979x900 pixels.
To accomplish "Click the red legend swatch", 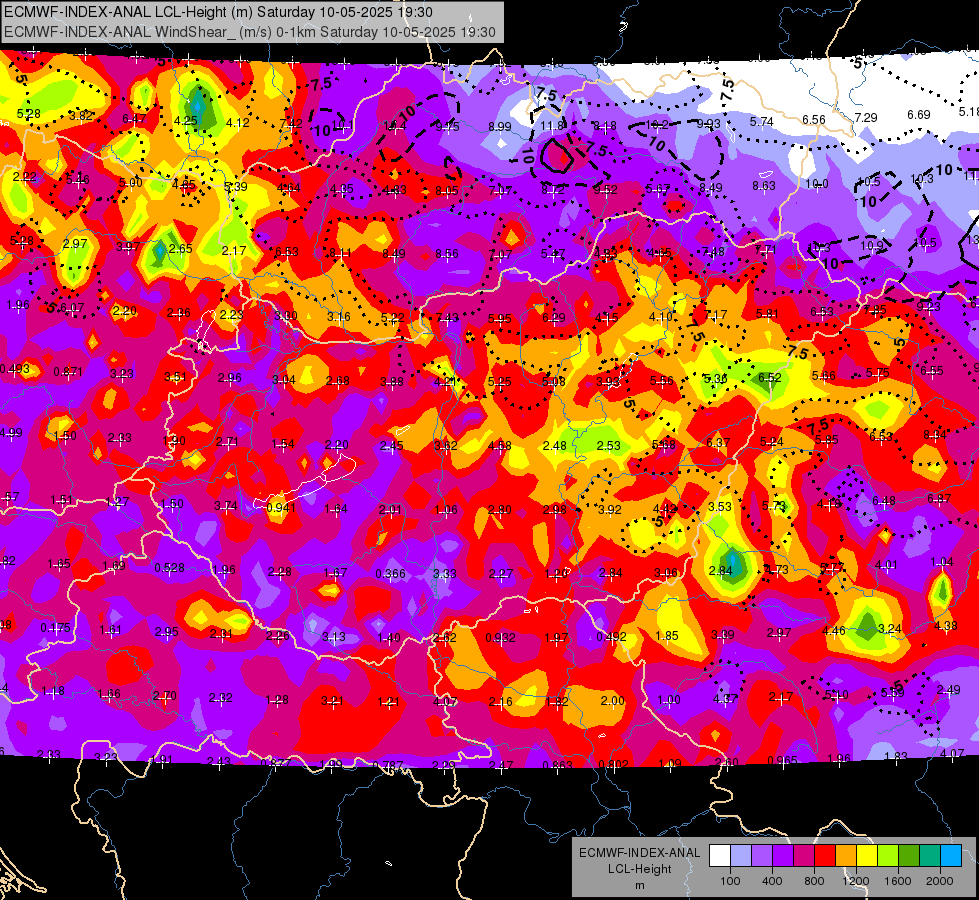I will coord(825,856).
